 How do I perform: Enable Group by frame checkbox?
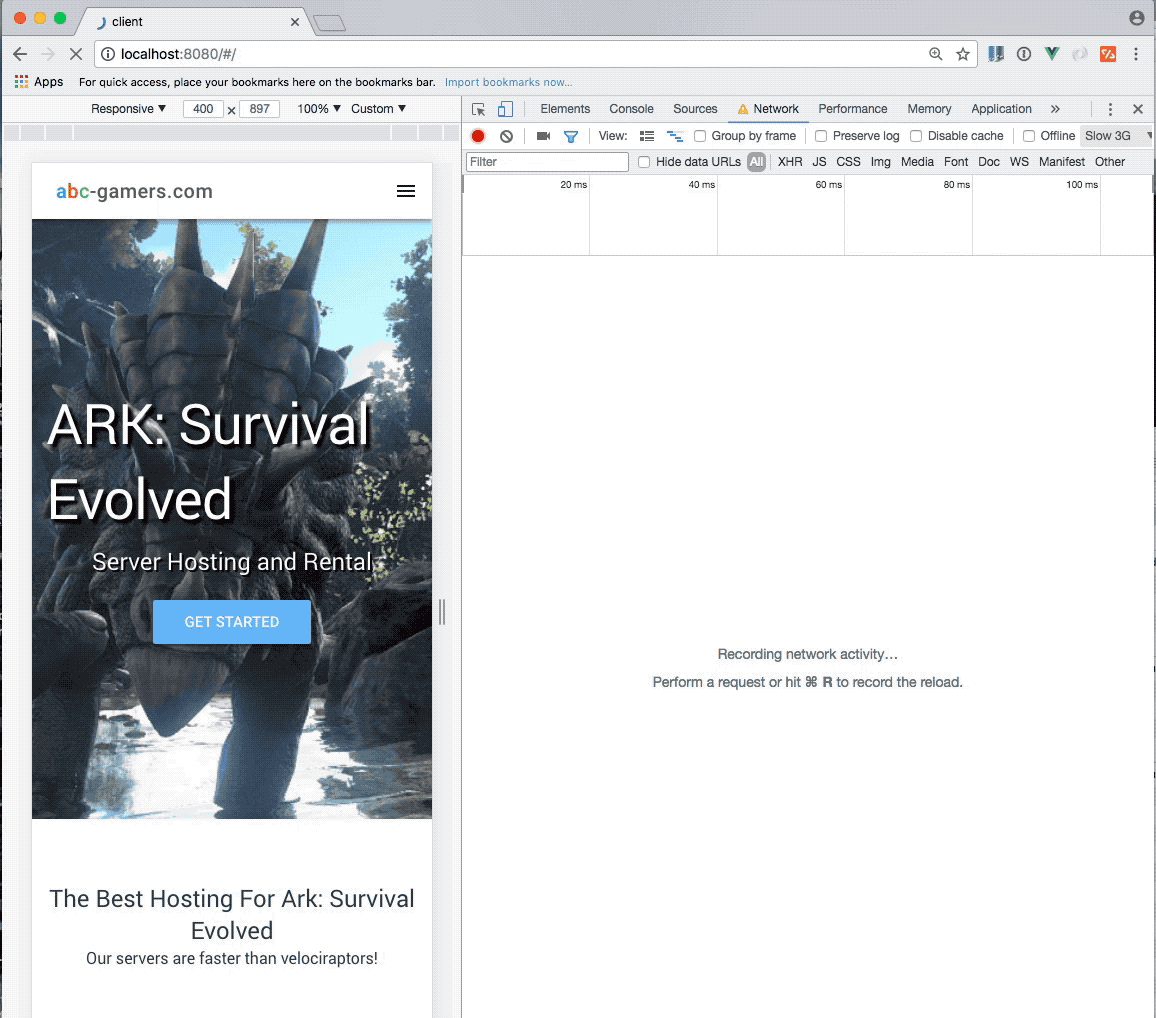pos(700,136)
